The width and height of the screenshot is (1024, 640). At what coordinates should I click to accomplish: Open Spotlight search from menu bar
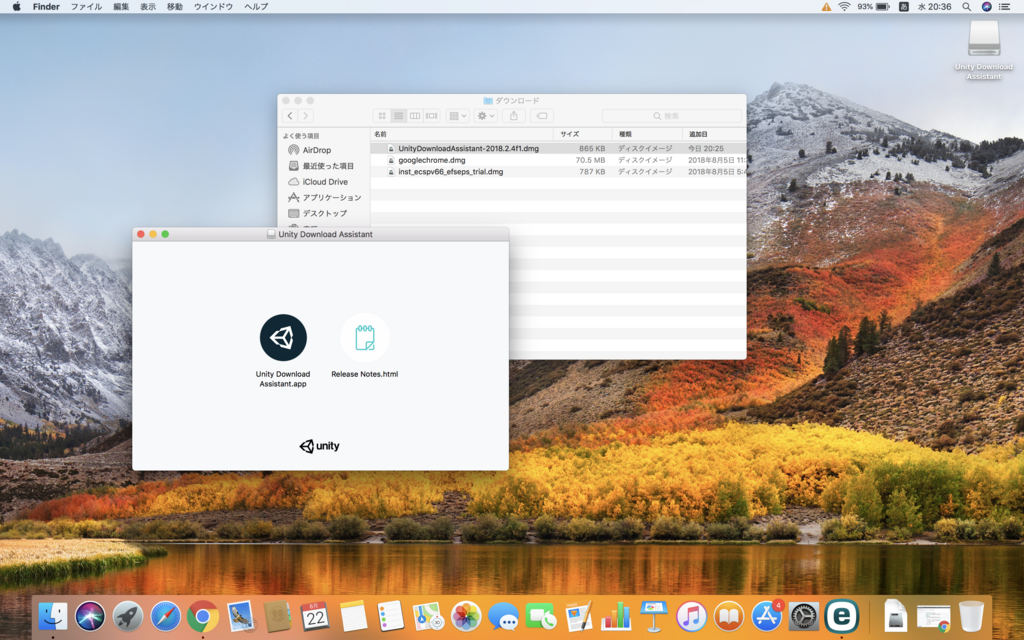pyautogui.click(x=967, y=7)
